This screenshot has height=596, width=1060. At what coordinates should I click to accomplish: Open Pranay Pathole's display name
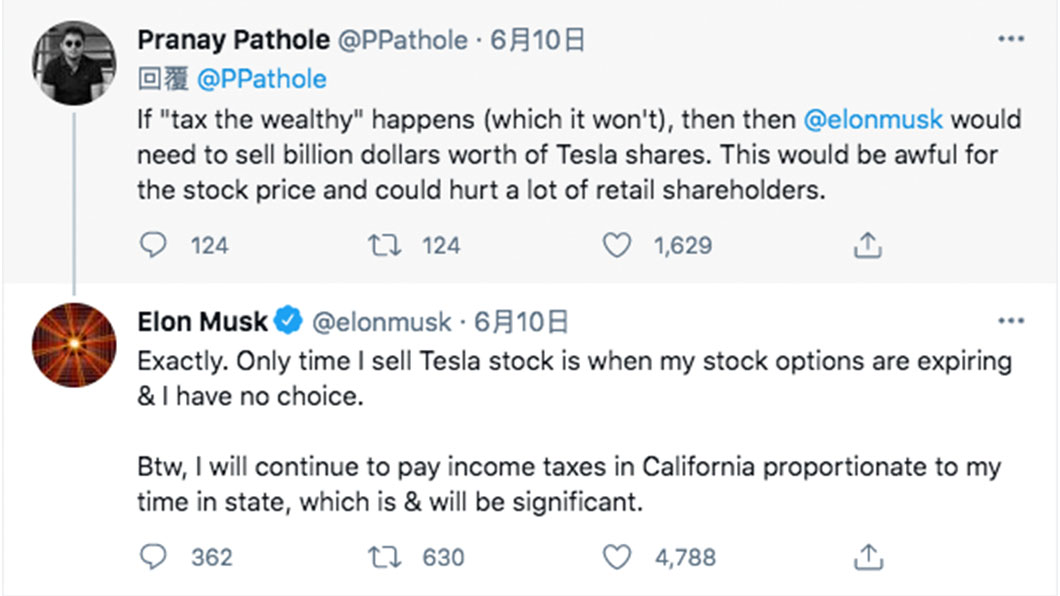[233, 40]
